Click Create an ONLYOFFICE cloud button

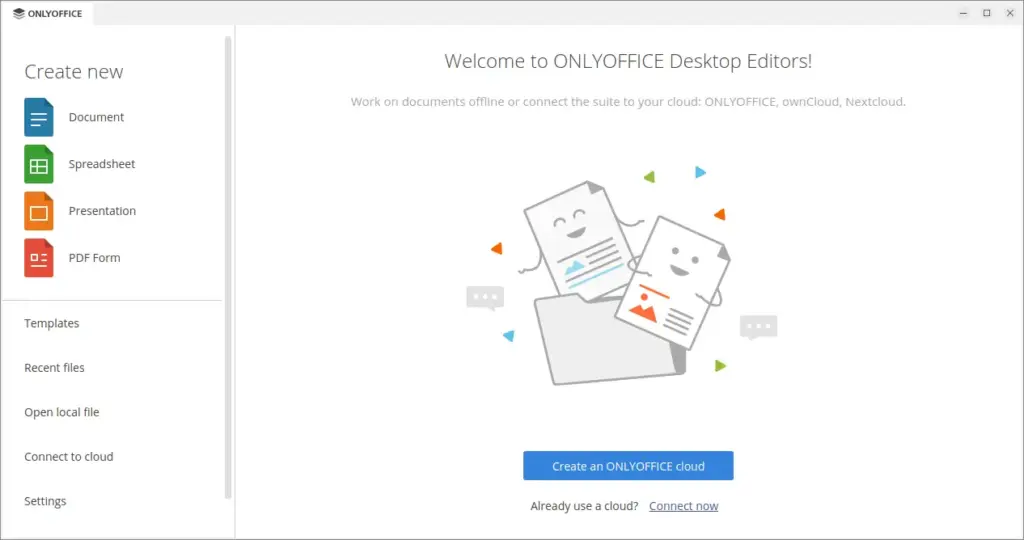click(628, 466)
